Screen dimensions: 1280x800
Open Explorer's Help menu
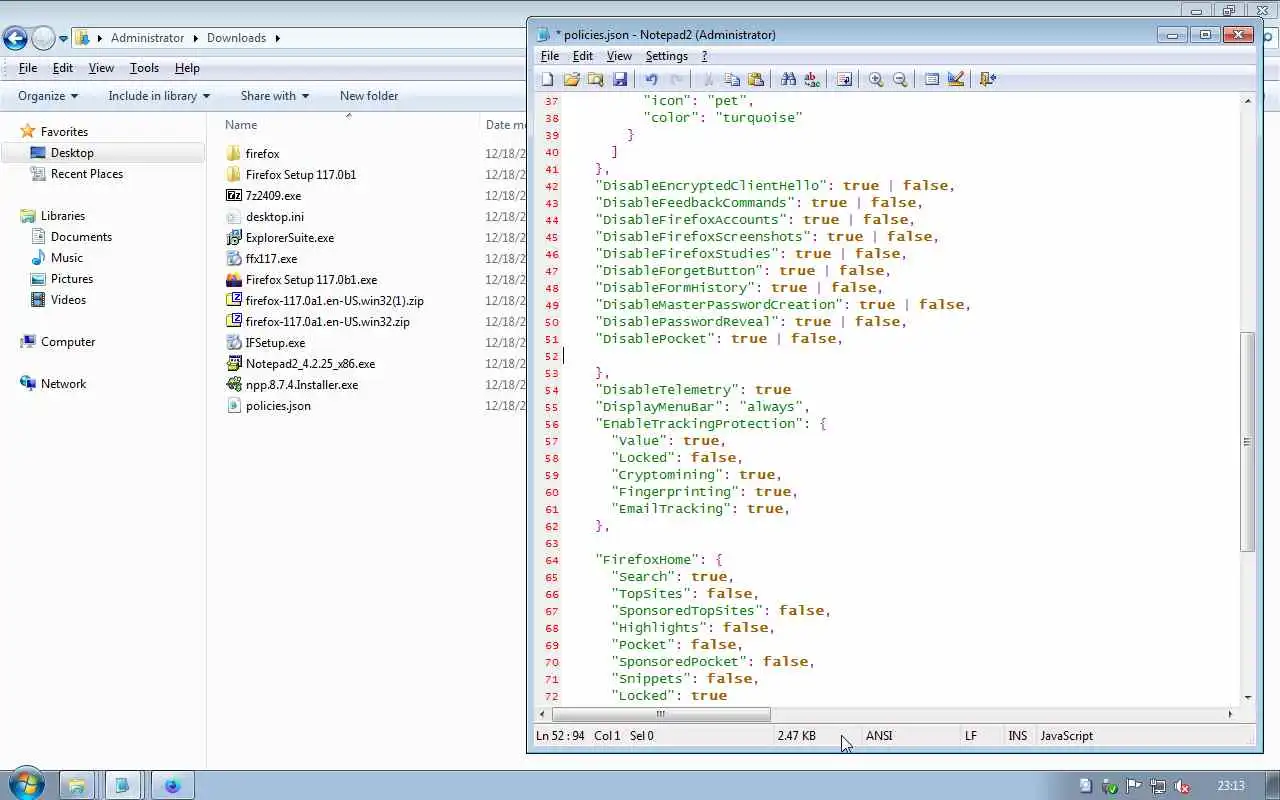click(187, 68)
